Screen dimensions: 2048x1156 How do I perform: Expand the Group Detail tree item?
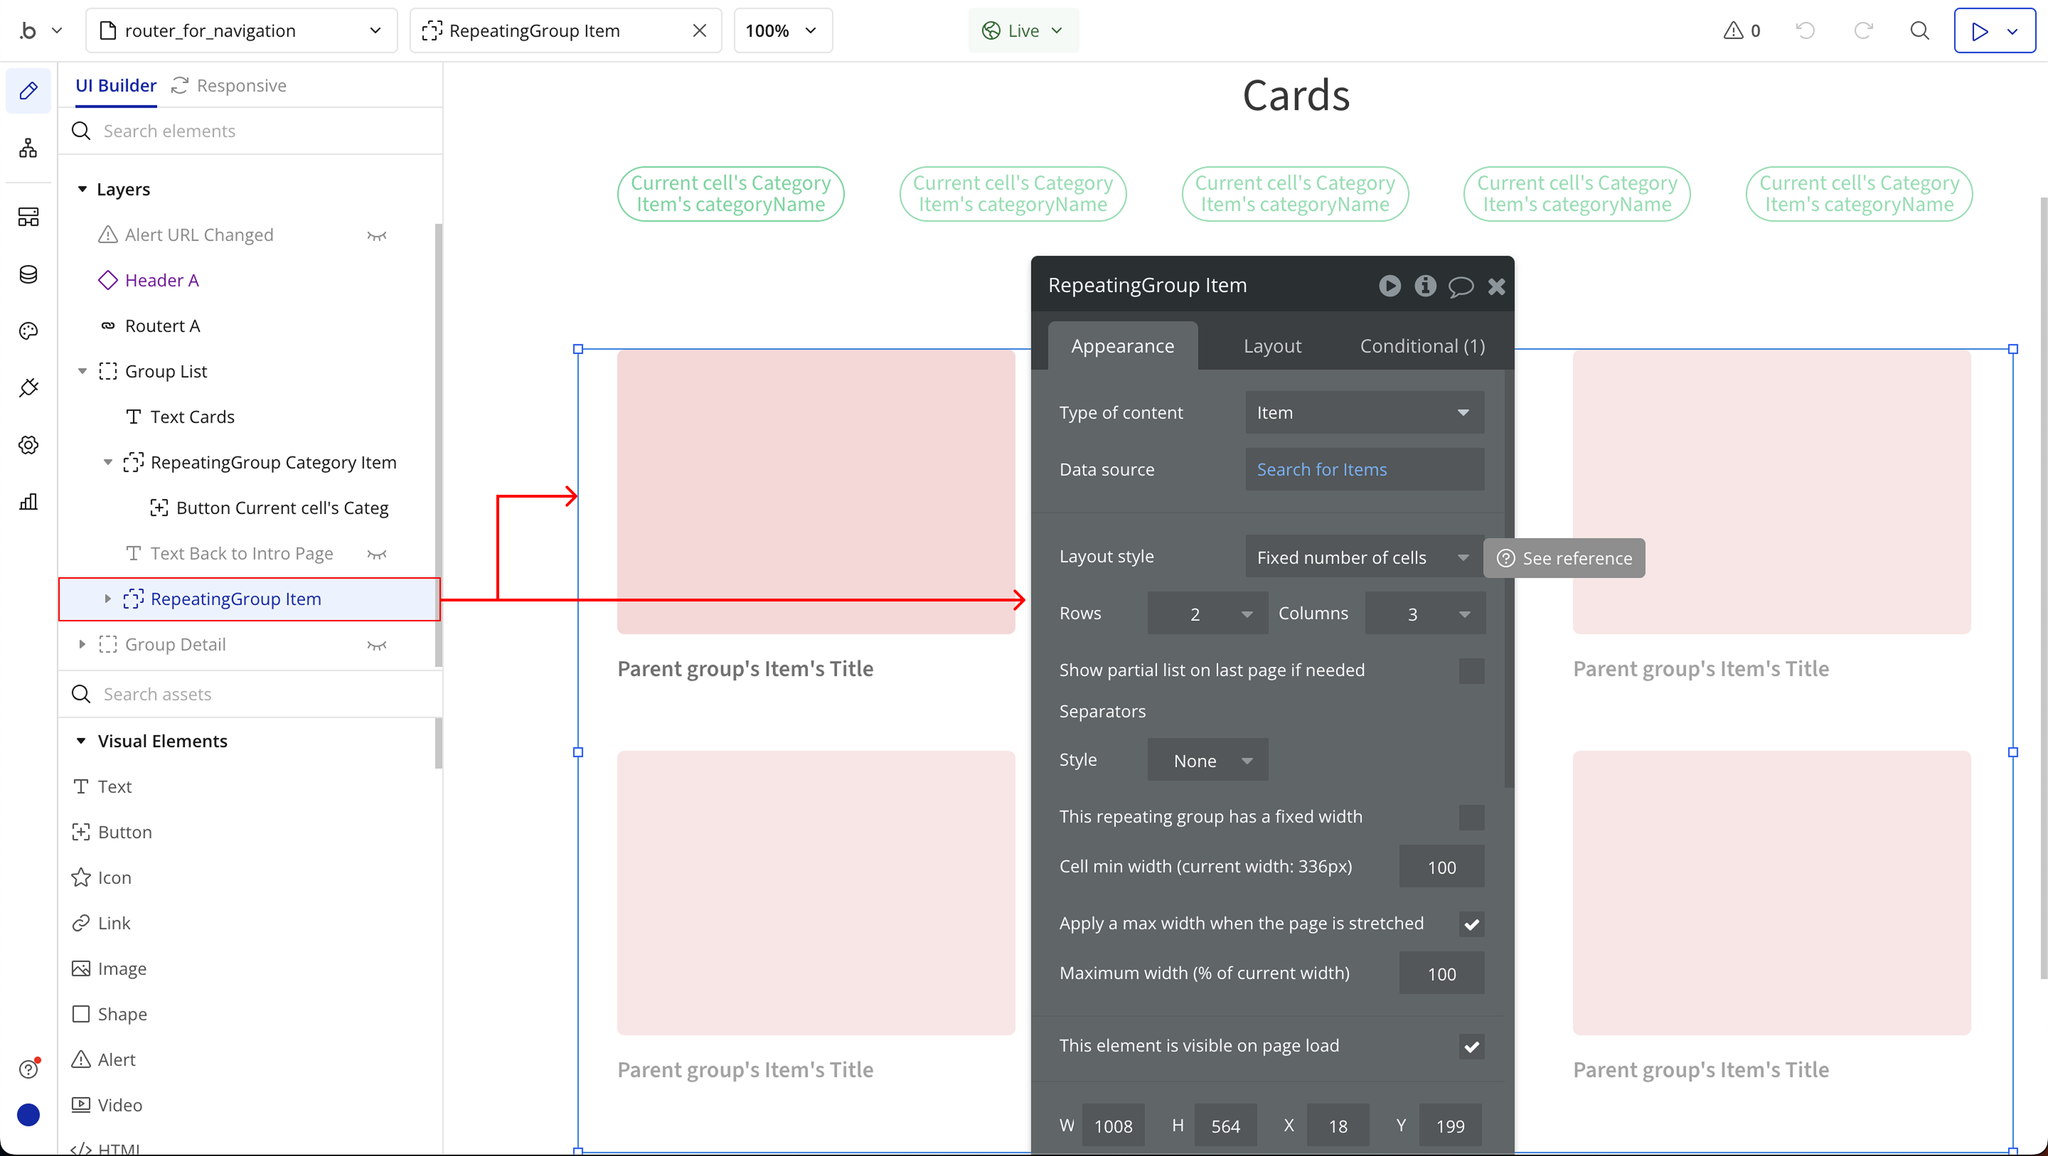point(82,645)
